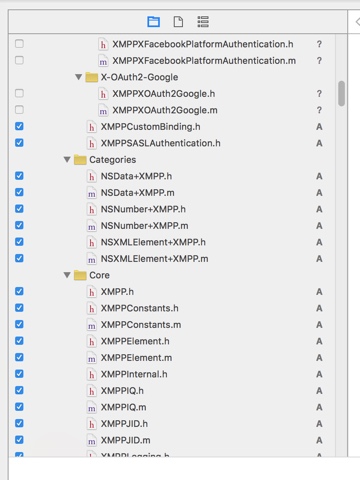
Task: Uncheck the XMPPCustomBinding.h checkbox
Action: point(19,126)
